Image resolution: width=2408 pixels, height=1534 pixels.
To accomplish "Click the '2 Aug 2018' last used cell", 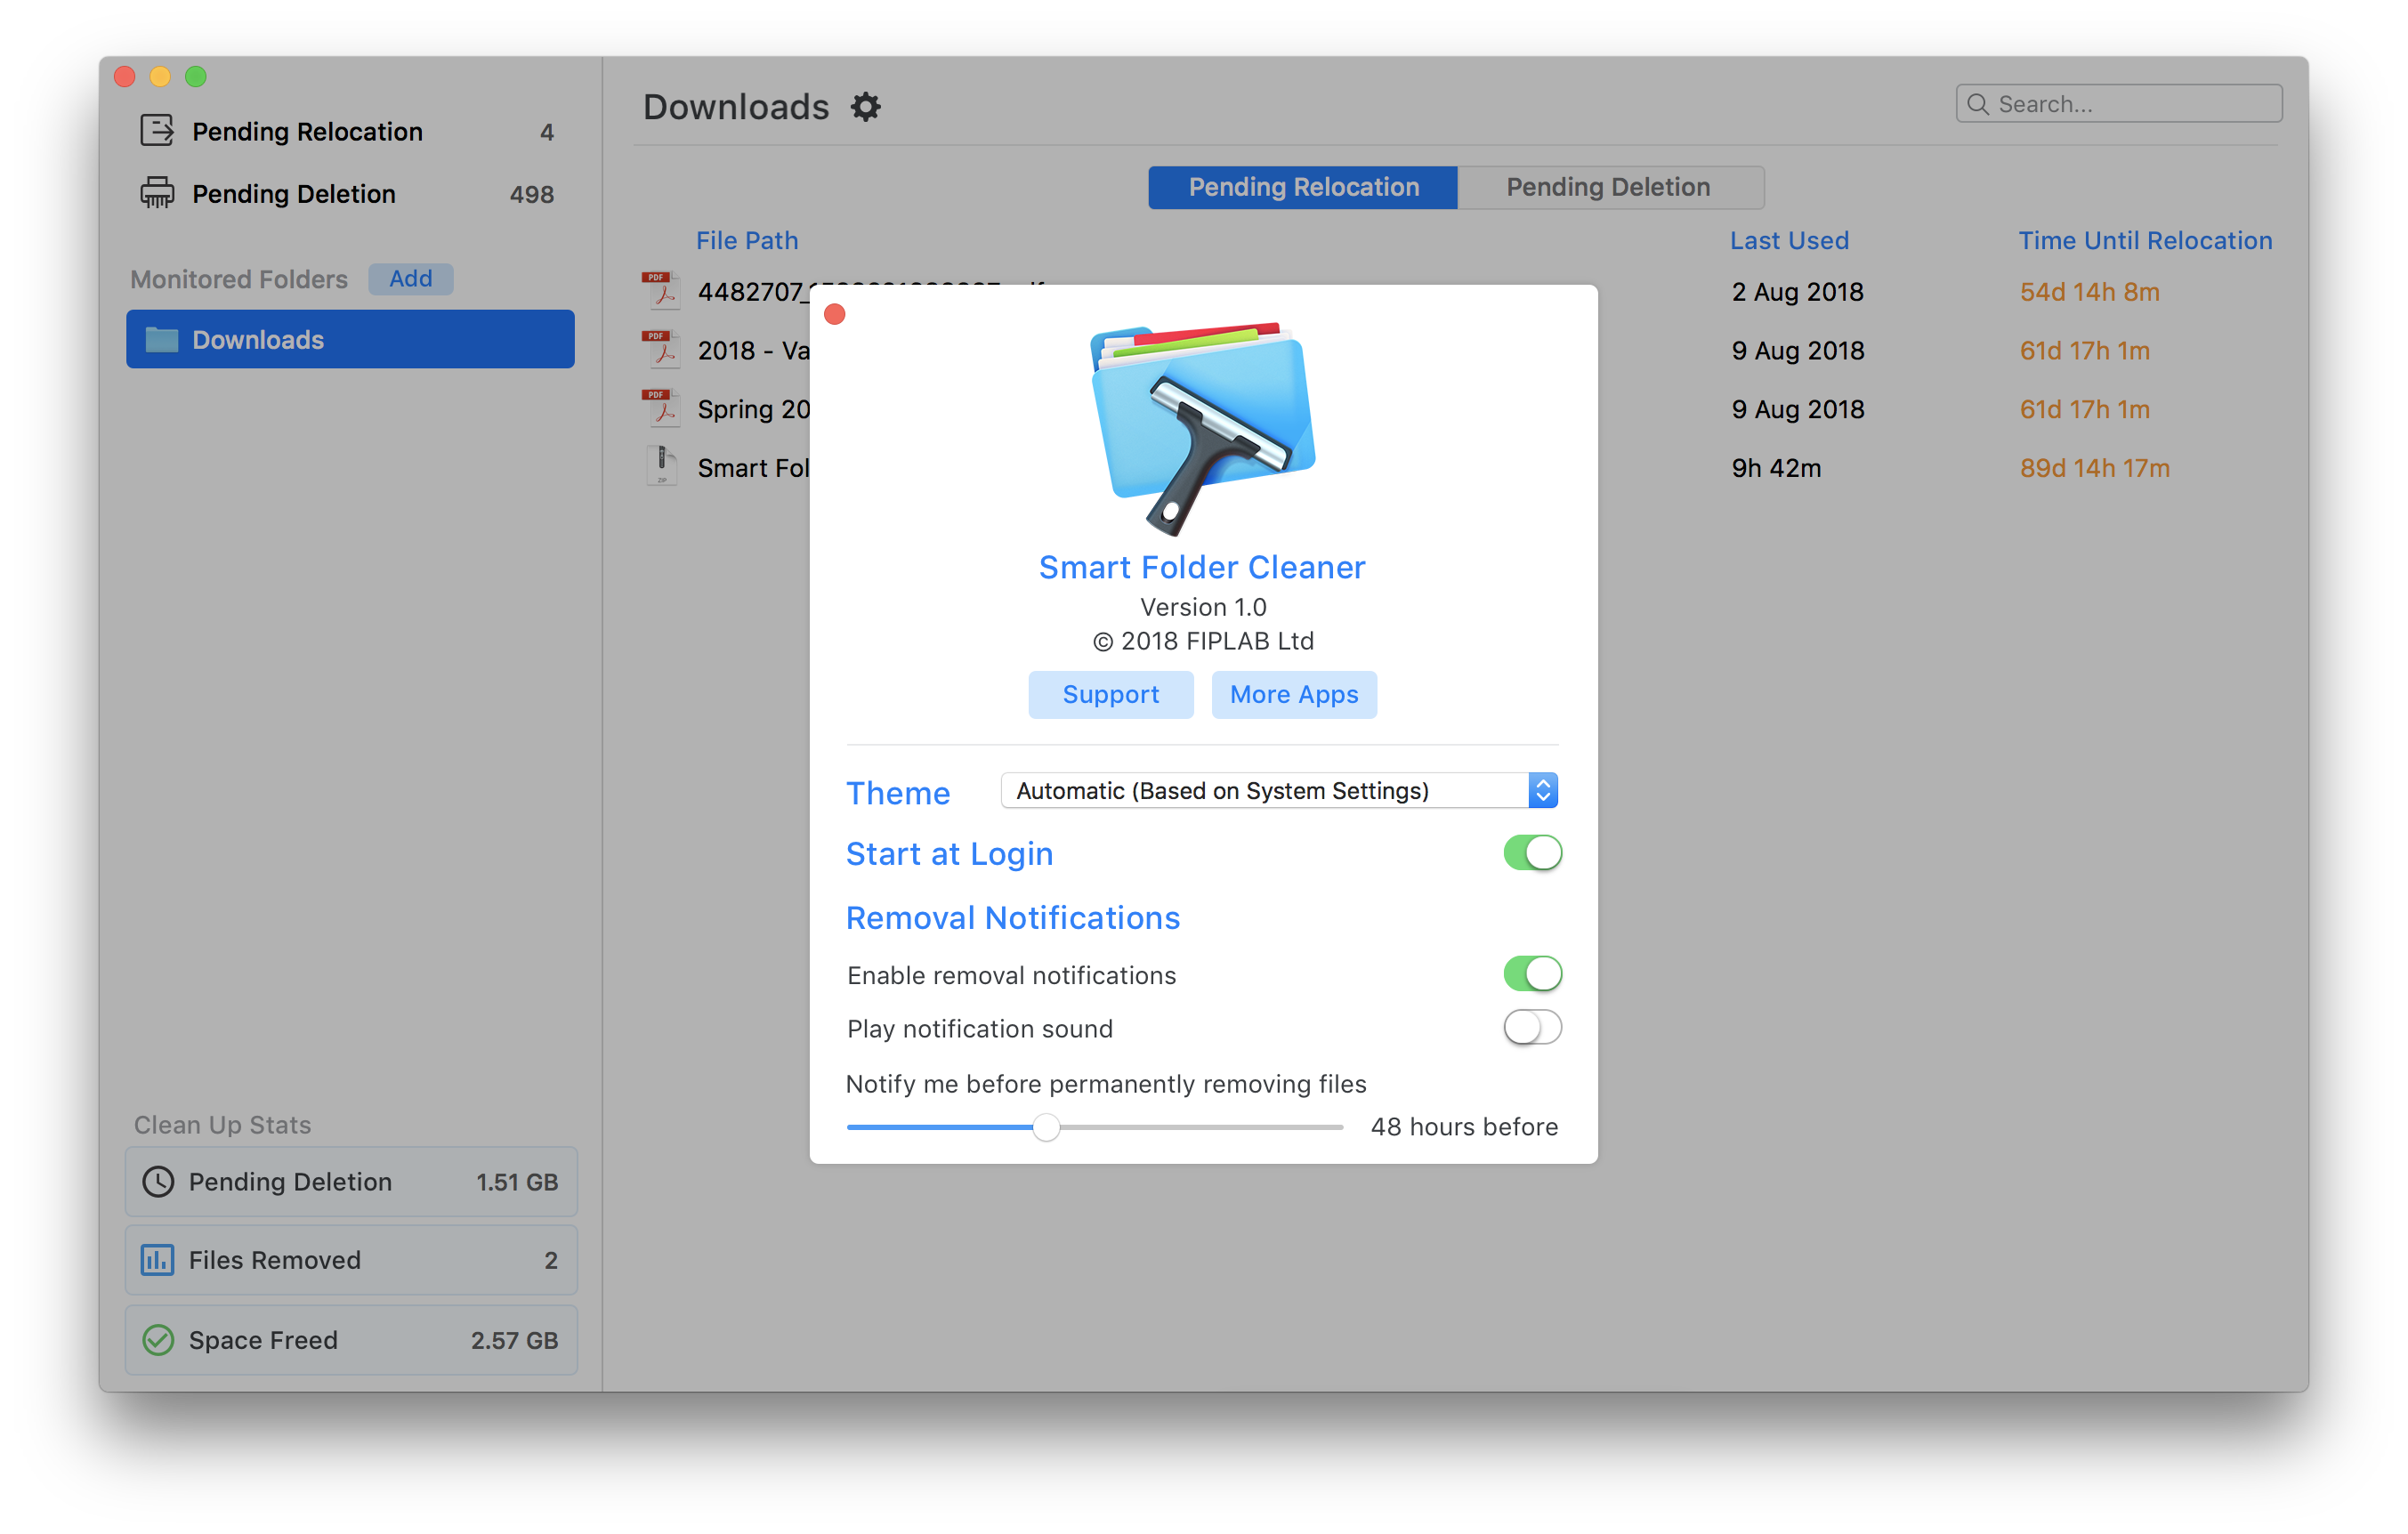I will [1797, 292].
